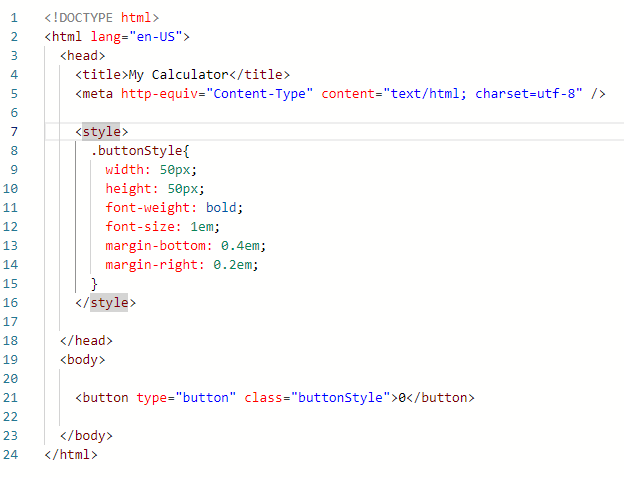The width and height of the screenshot is (624, 478).
Task: Click line number 21 in the gutter
Action: click(x=14, y=397)
